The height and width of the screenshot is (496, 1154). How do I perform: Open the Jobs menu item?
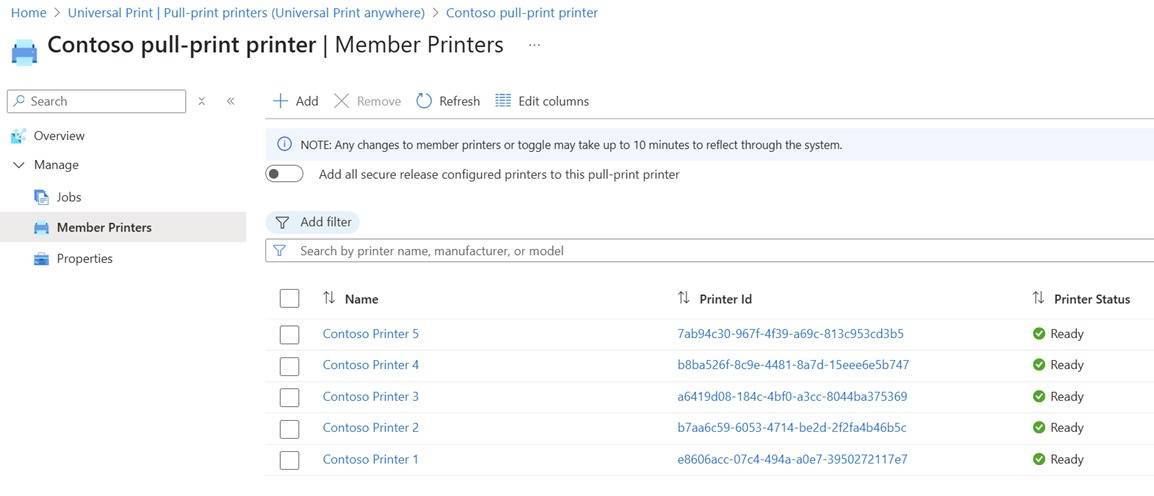coord(68,197)
